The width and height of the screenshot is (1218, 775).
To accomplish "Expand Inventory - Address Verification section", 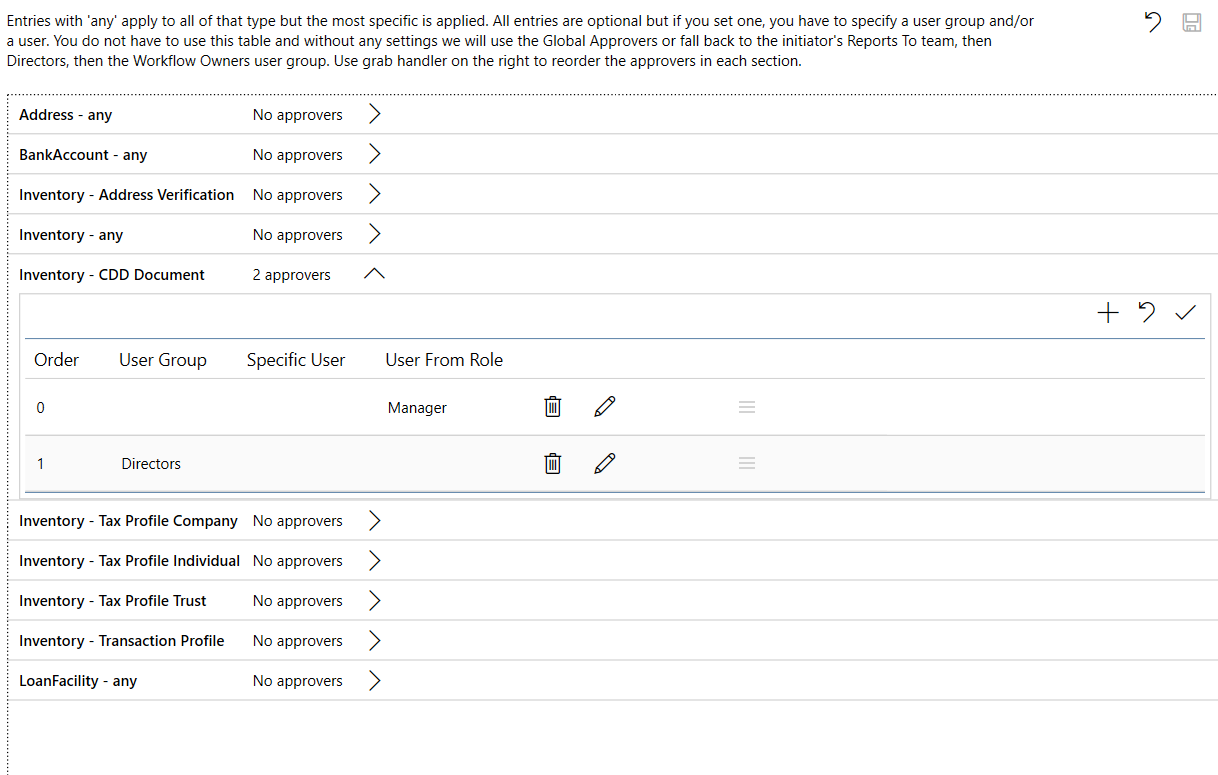I will coord(375,194).
